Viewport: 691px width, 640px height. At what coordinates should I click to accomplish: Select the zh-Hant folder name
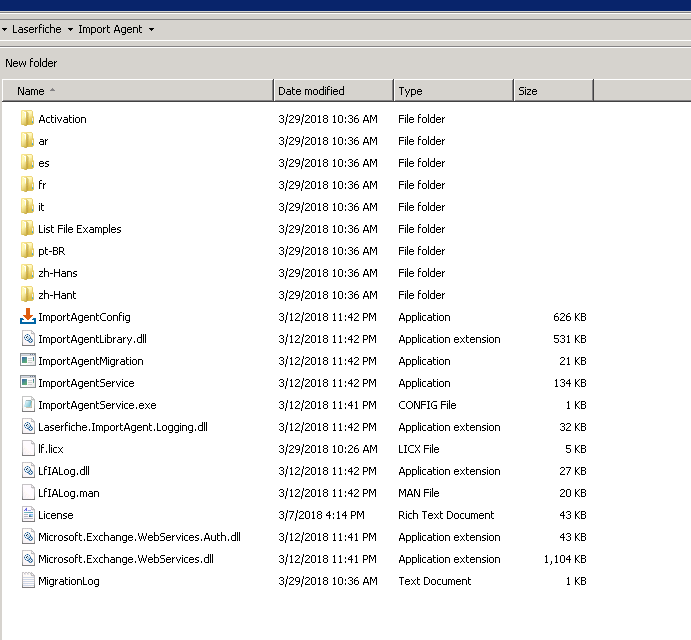click(x=57, y=295)
